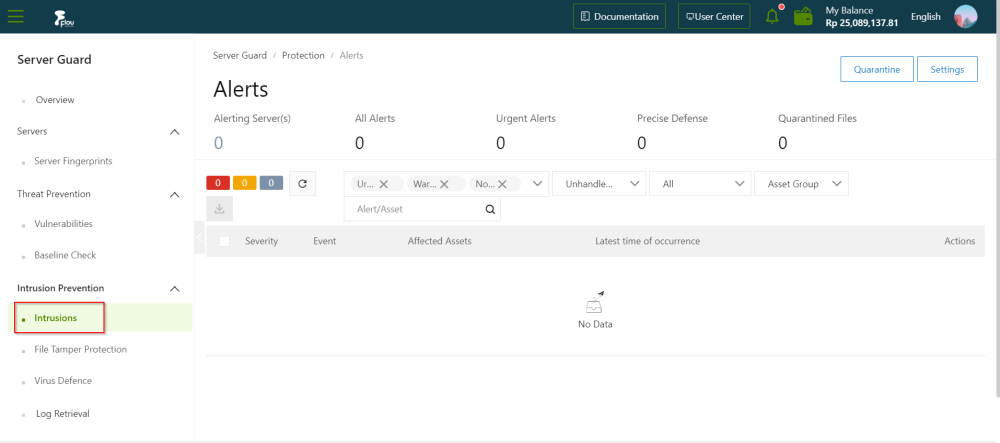Click the My Balance amount
Image resolution: width=1000 pixels, height=443 pixels.
coord(862,23)
